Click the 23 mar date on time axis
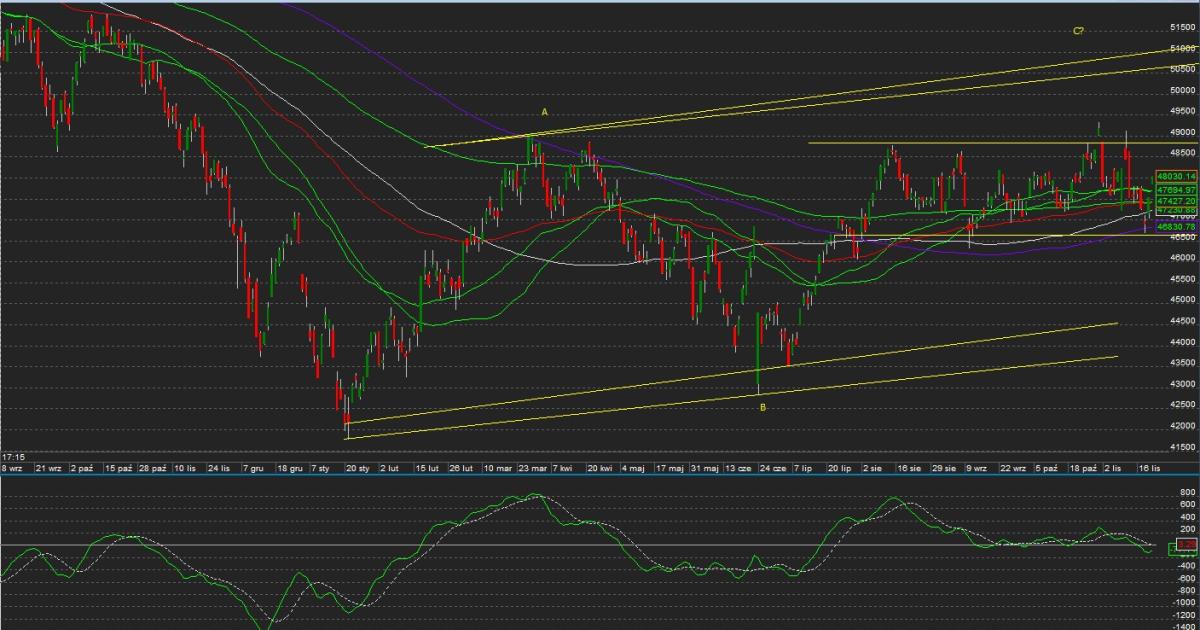The image size is (1200, 630). (x=531, y=467)
